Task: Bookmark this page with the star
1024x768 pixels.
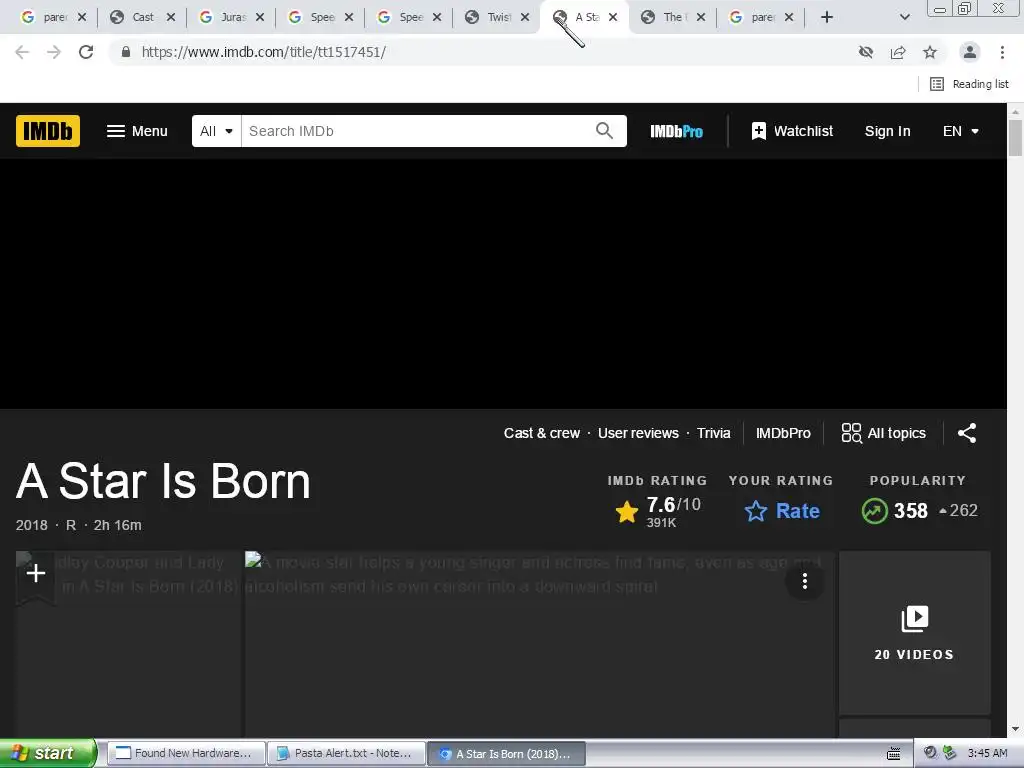Action: (x=930, y=52)
